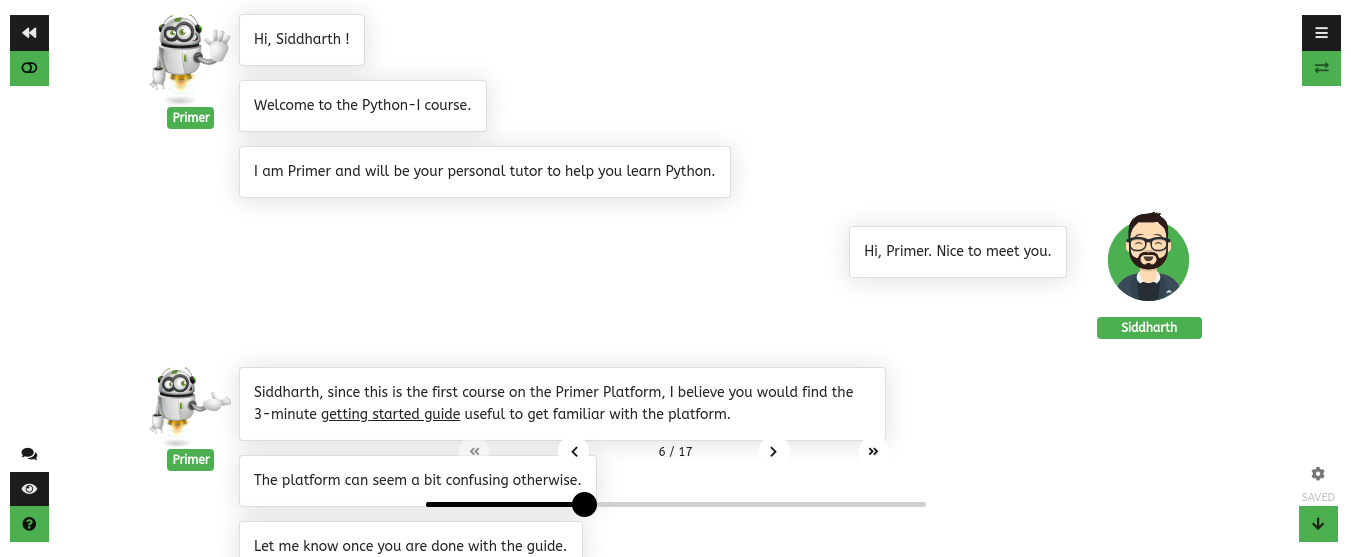Click the rewind icon at top left
This screenshot has width=1351, height=557.
pyautogui.click(x=29, y=33)
